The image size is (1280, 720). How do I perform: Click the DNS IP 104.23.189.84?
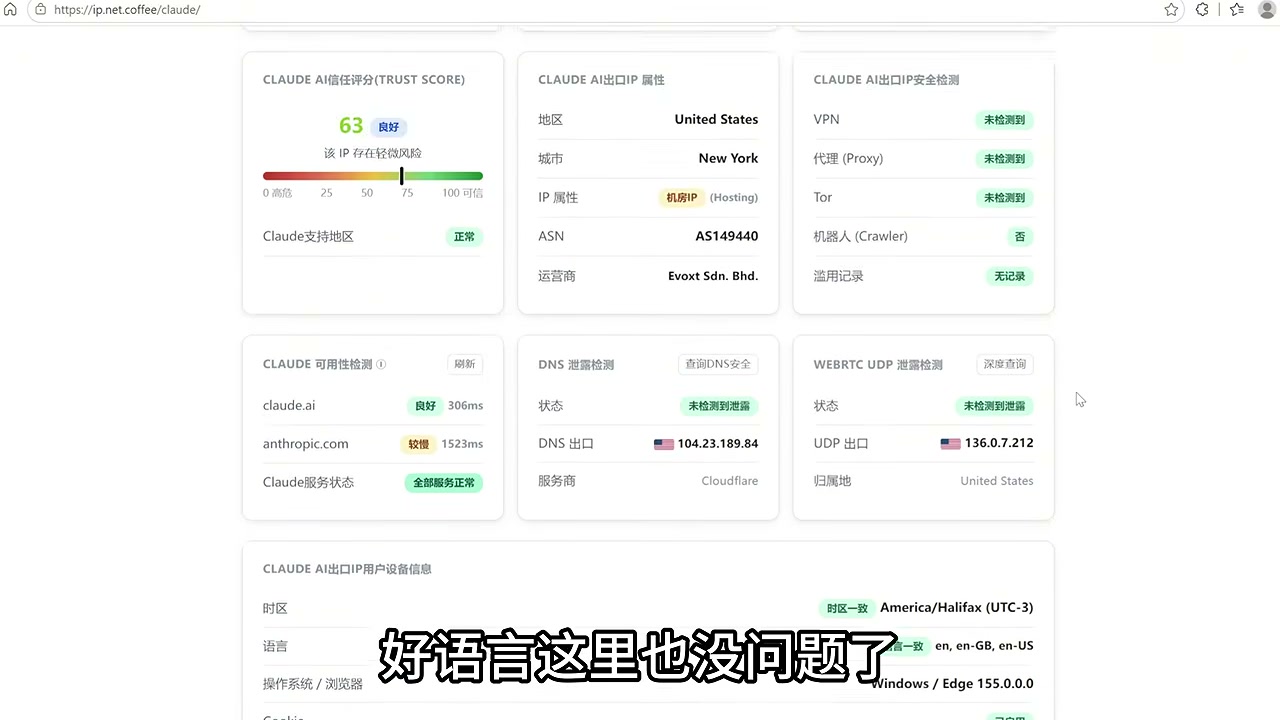(x=718, y=444)
